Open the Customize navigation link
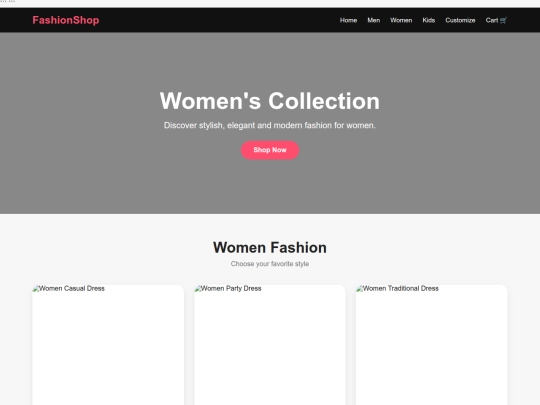The height and width of the screenshot is (405, 540). [460, 20]
